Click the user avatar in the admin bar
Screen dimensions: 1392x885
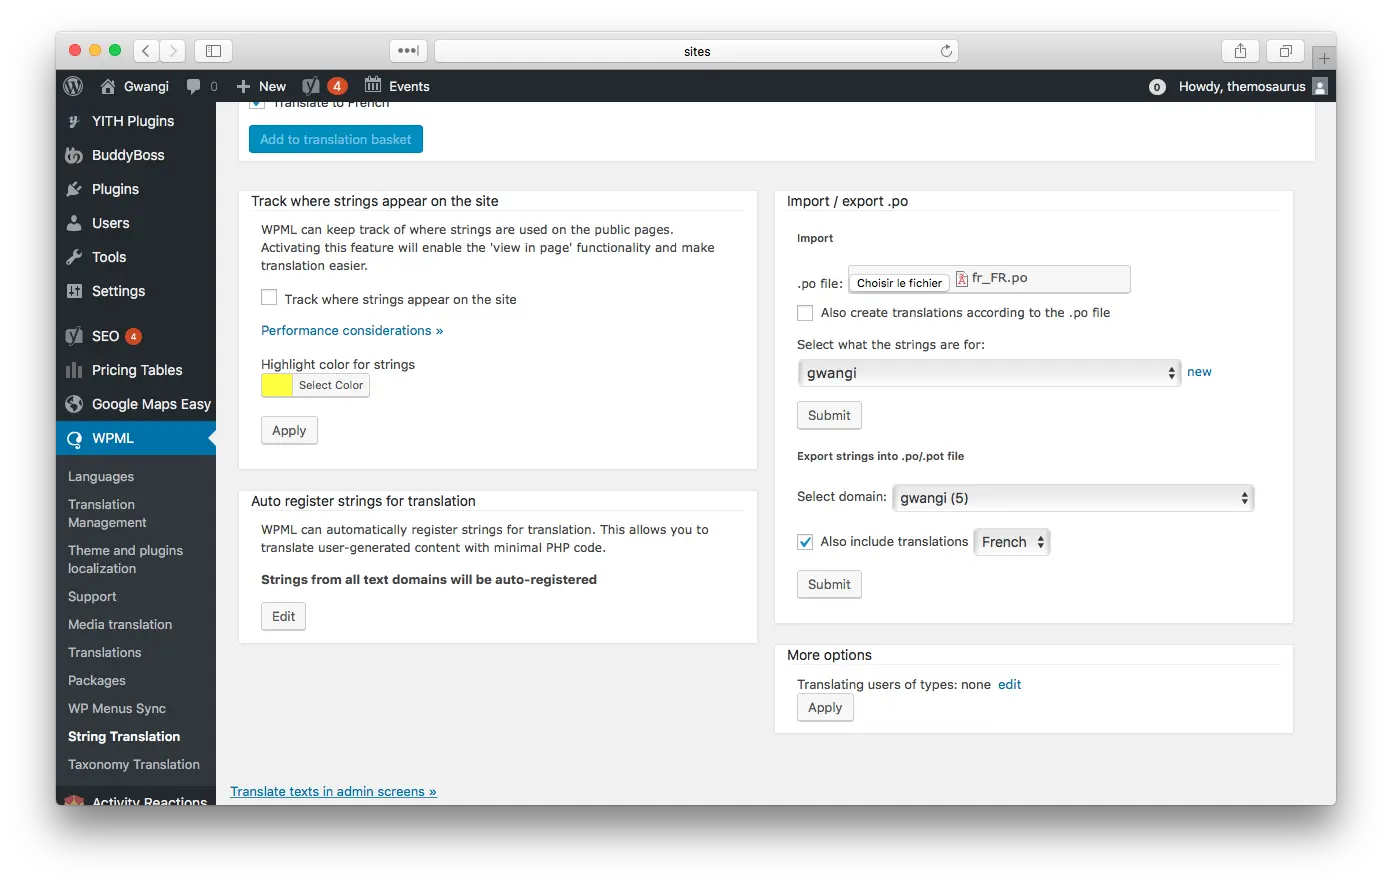[1320, 86]
